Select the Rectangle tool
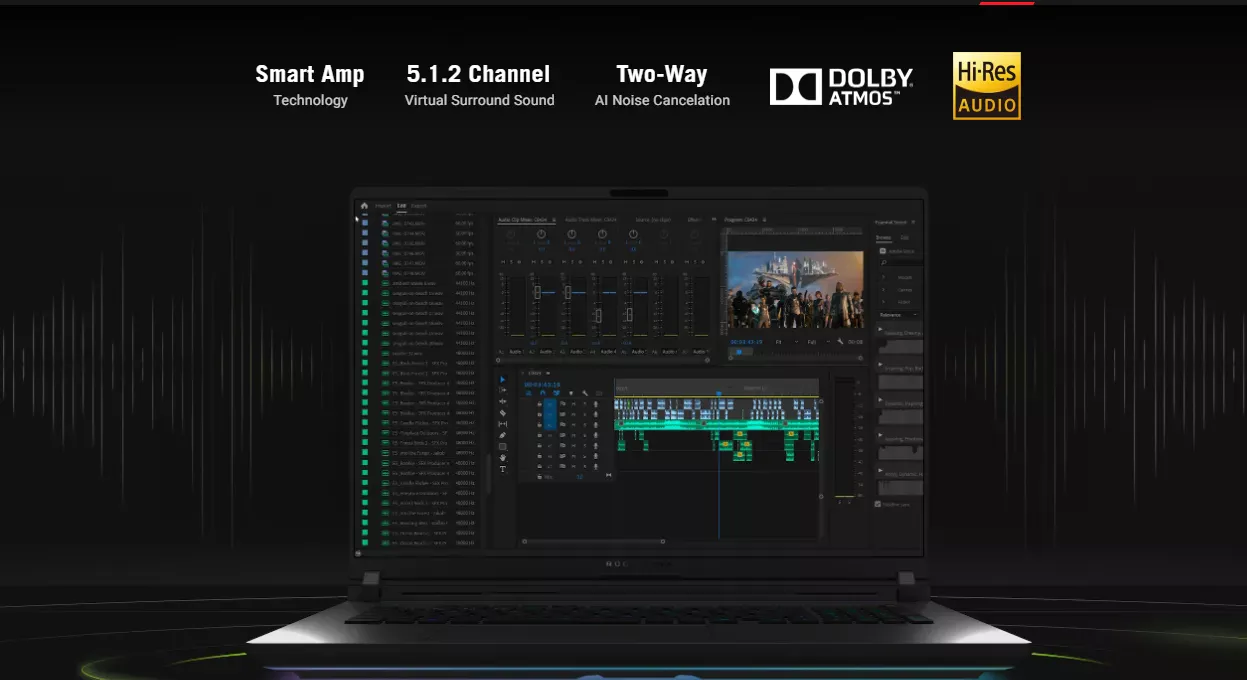Viewport: 1247px width, 680px height. click(503, 447)
